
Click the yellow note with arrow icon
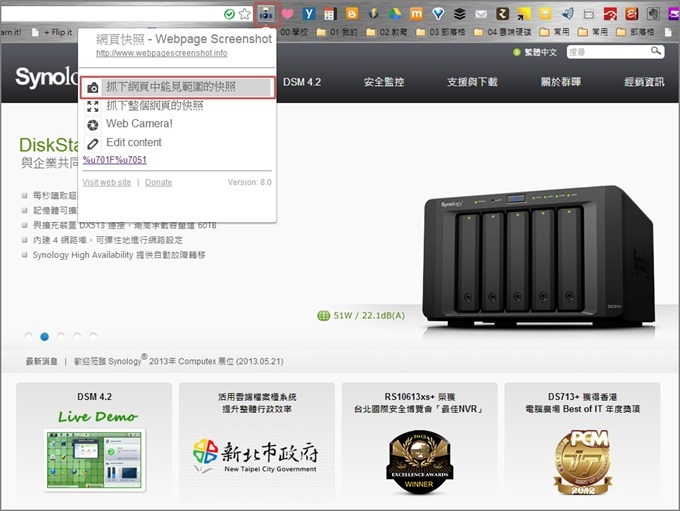coord(524,14)
